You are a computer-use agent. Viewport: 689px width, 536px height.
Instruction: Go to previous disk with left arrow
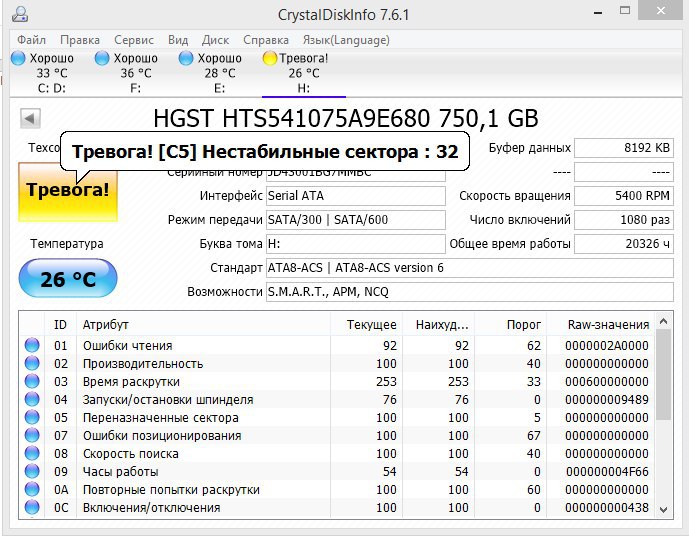[x=30, y=118]
